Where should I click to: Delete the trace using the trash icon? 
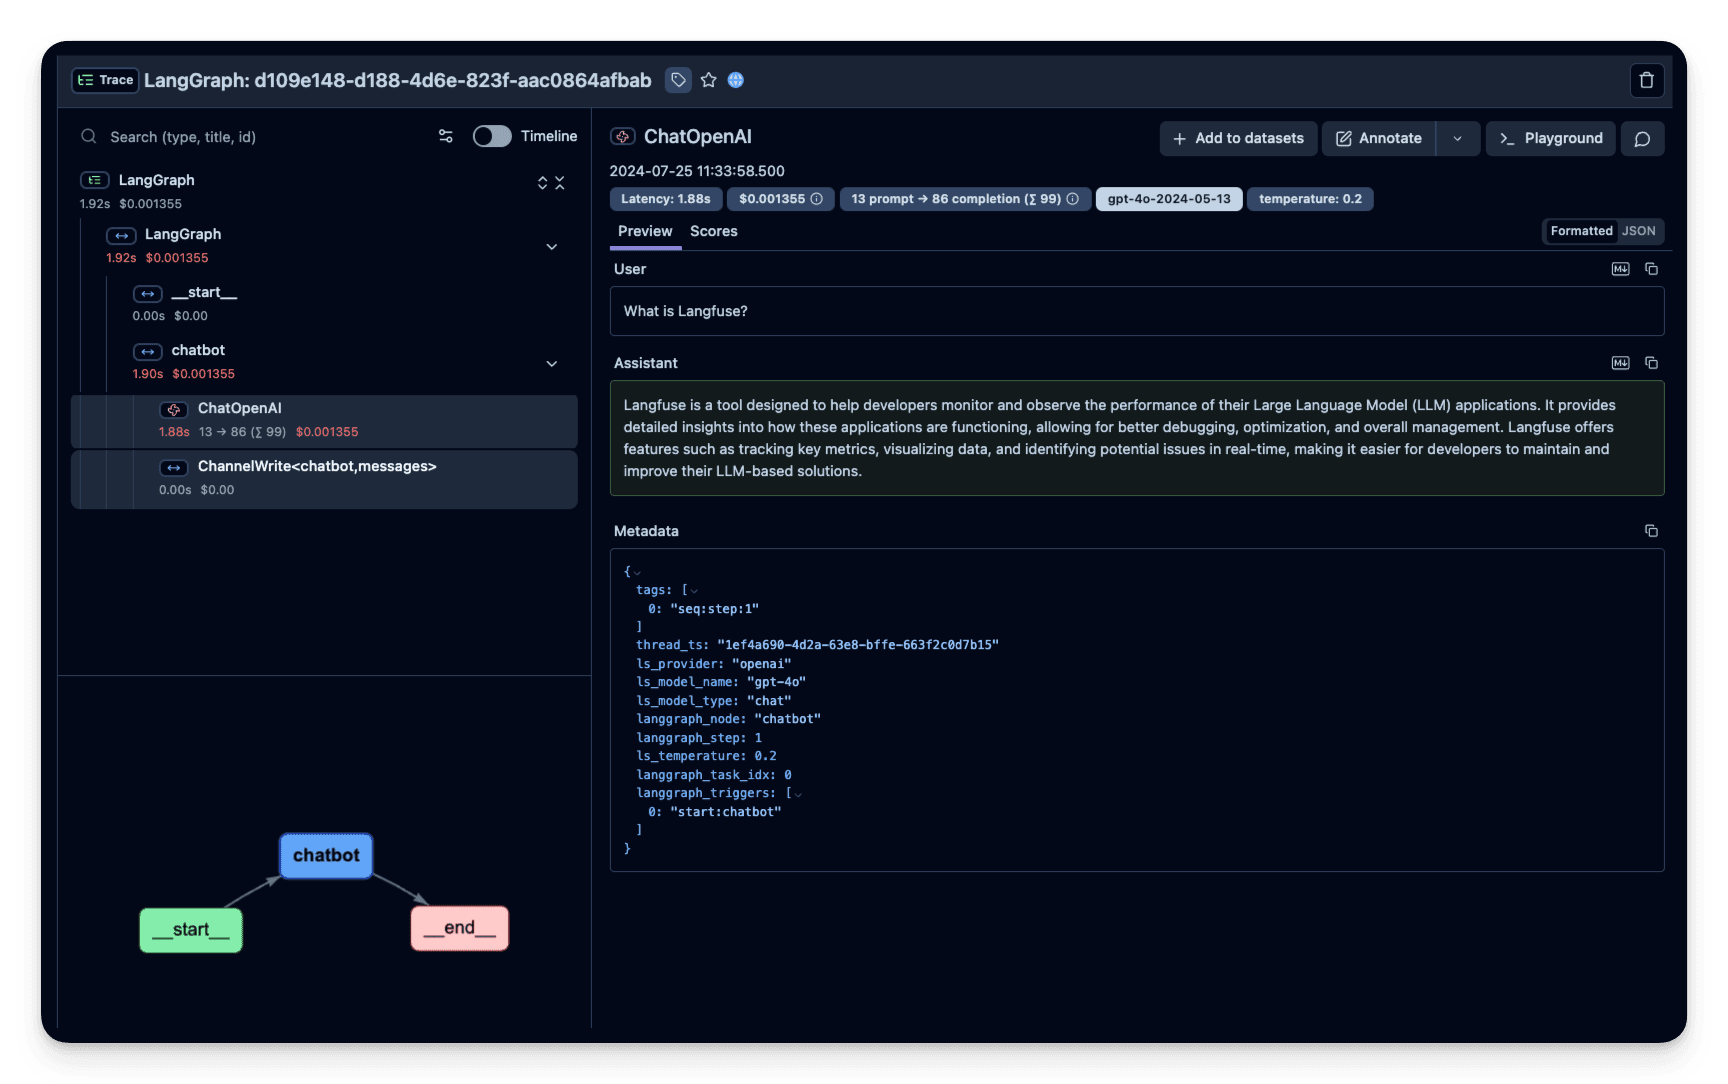(1646, 80)
